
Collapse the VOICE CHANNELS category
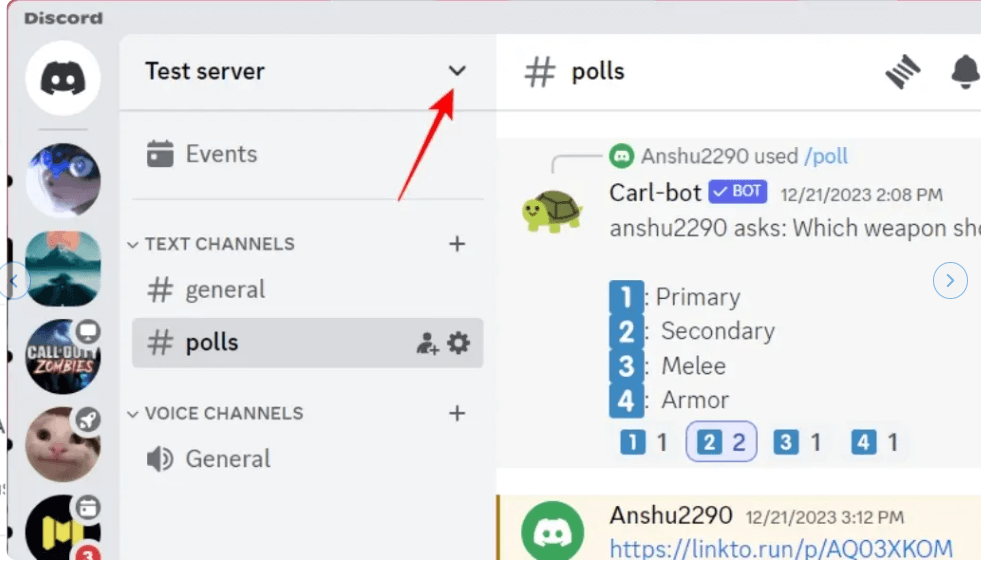pyautogui.click(x=223, y=414)
